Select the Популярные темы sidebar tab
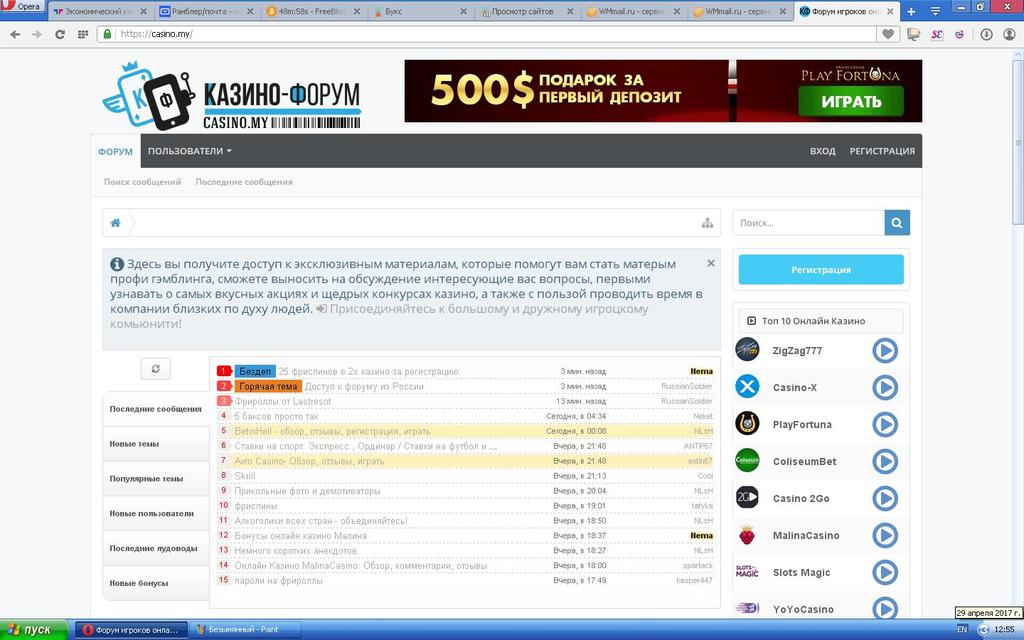The height and width of the screenshot is (640, 1024). (155, 479)
